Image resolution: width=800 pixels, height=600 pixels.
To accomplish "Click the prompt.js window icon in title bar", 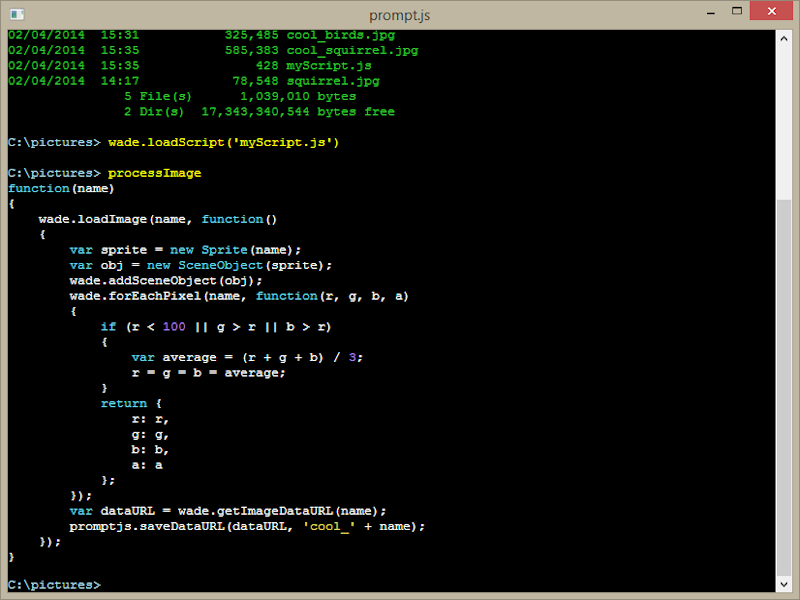I will click(17, 14).
